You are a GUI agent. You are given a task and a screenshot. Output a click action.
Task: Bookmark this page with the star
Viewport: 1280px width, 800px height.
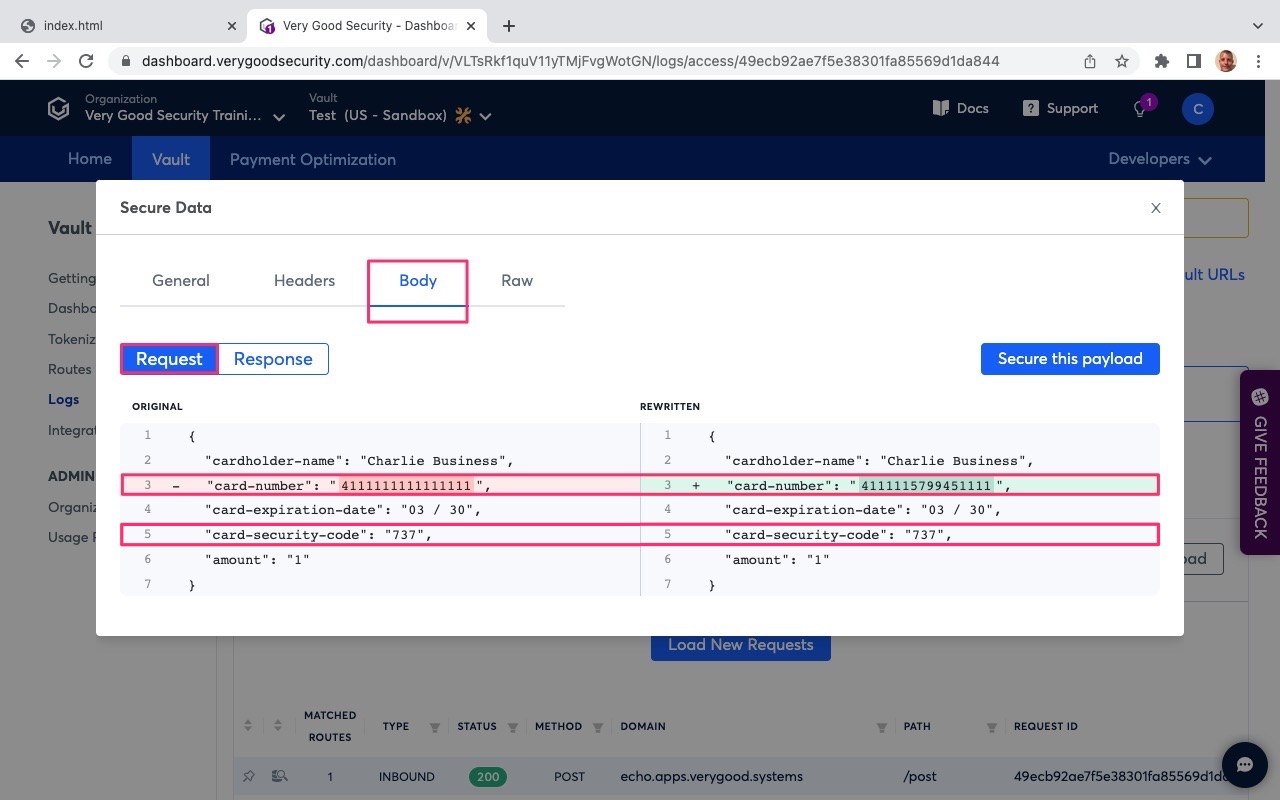(x=1122, y=61)
